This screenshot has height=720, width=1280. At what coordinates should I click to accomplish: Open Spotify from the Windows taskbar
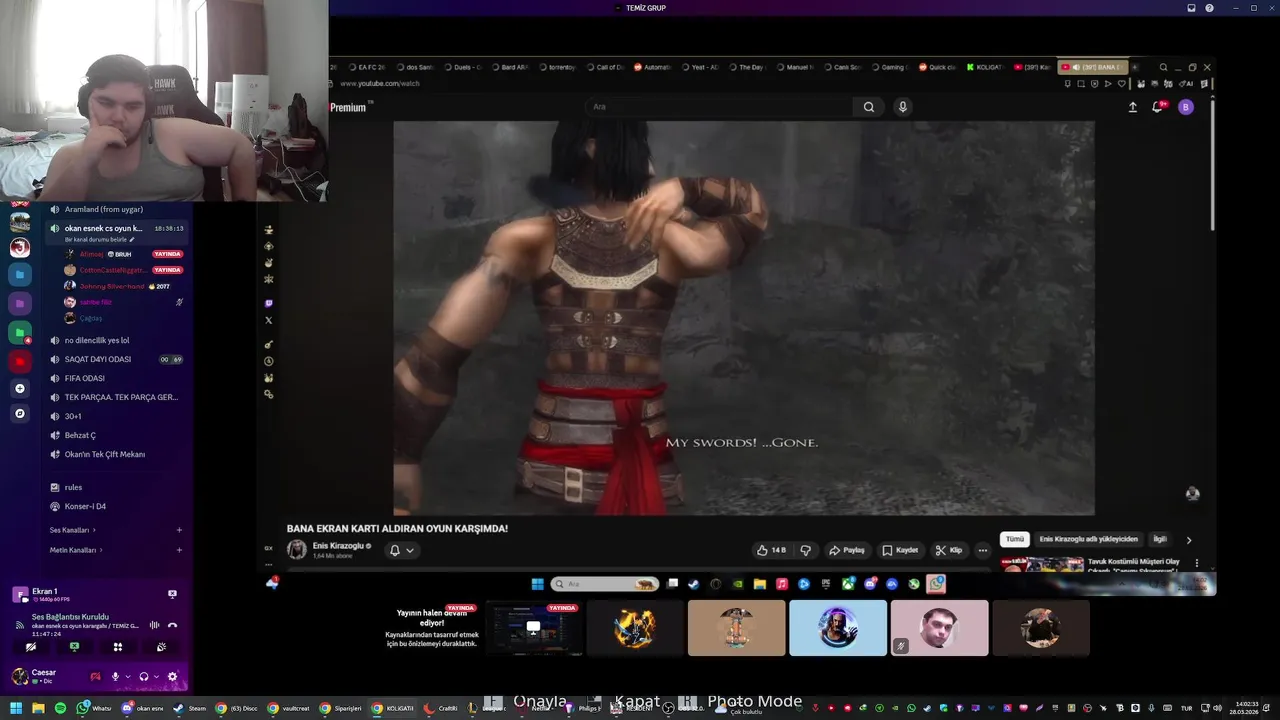tap(60, 708)
